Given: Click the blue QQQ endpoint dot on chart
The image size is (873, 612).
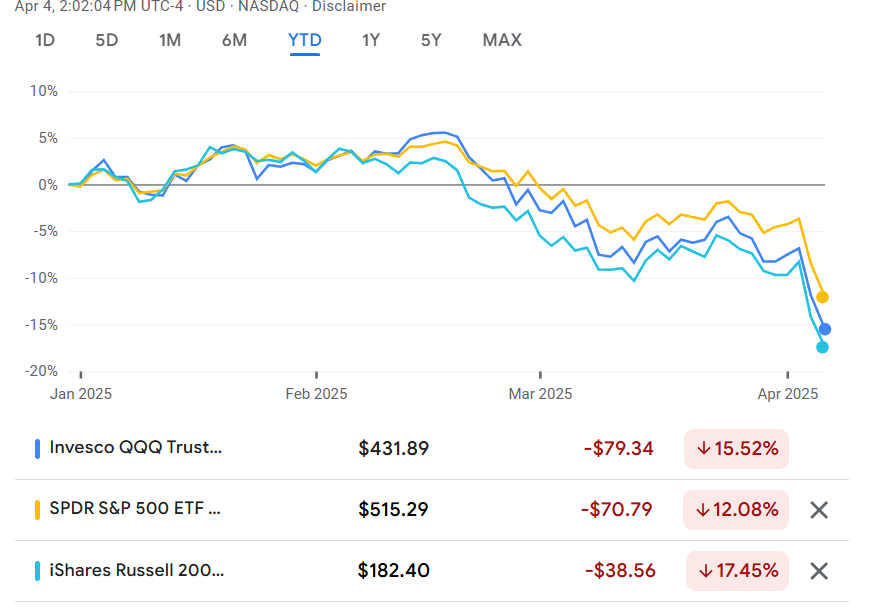Looking at the screenshot, I should pos(825,330).
